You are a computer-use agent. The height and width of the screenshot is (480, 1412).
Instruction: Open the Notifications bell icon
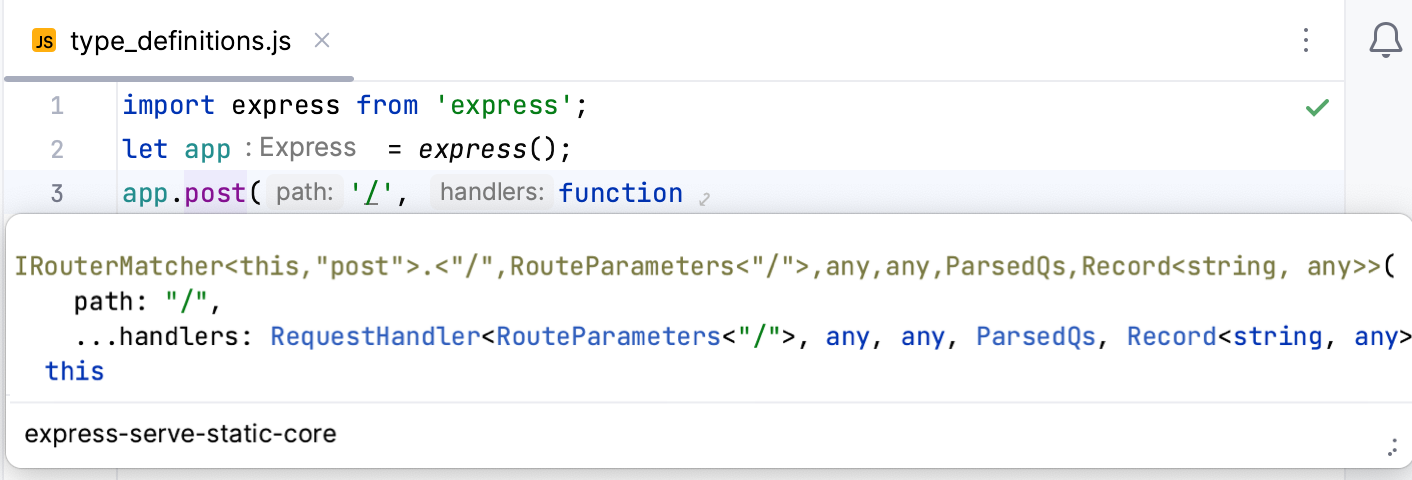click(1385, 41)
